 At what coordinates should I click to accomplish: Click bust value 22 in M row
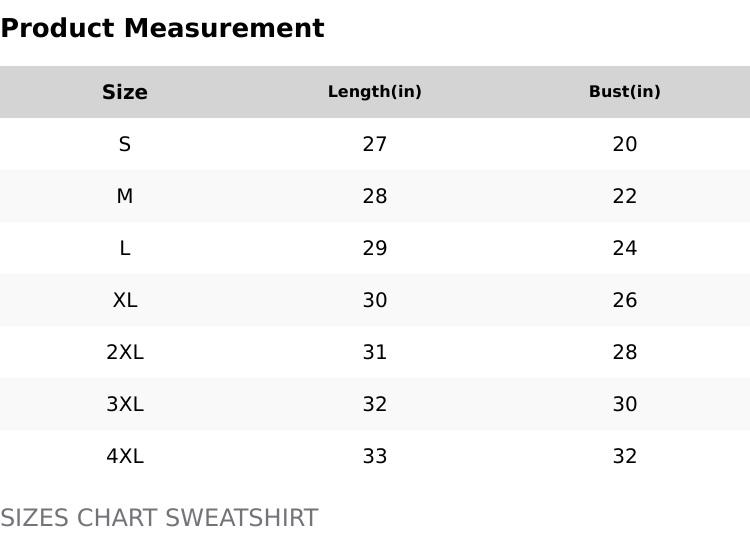(x=625, y=196)
